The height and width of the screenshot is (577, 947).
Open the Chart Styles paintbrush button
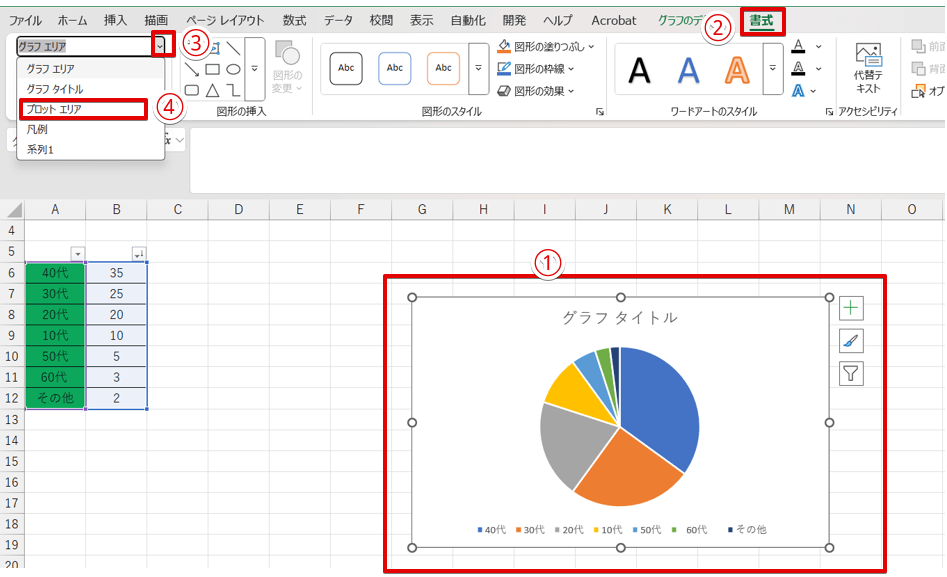(x=851, y=341)
